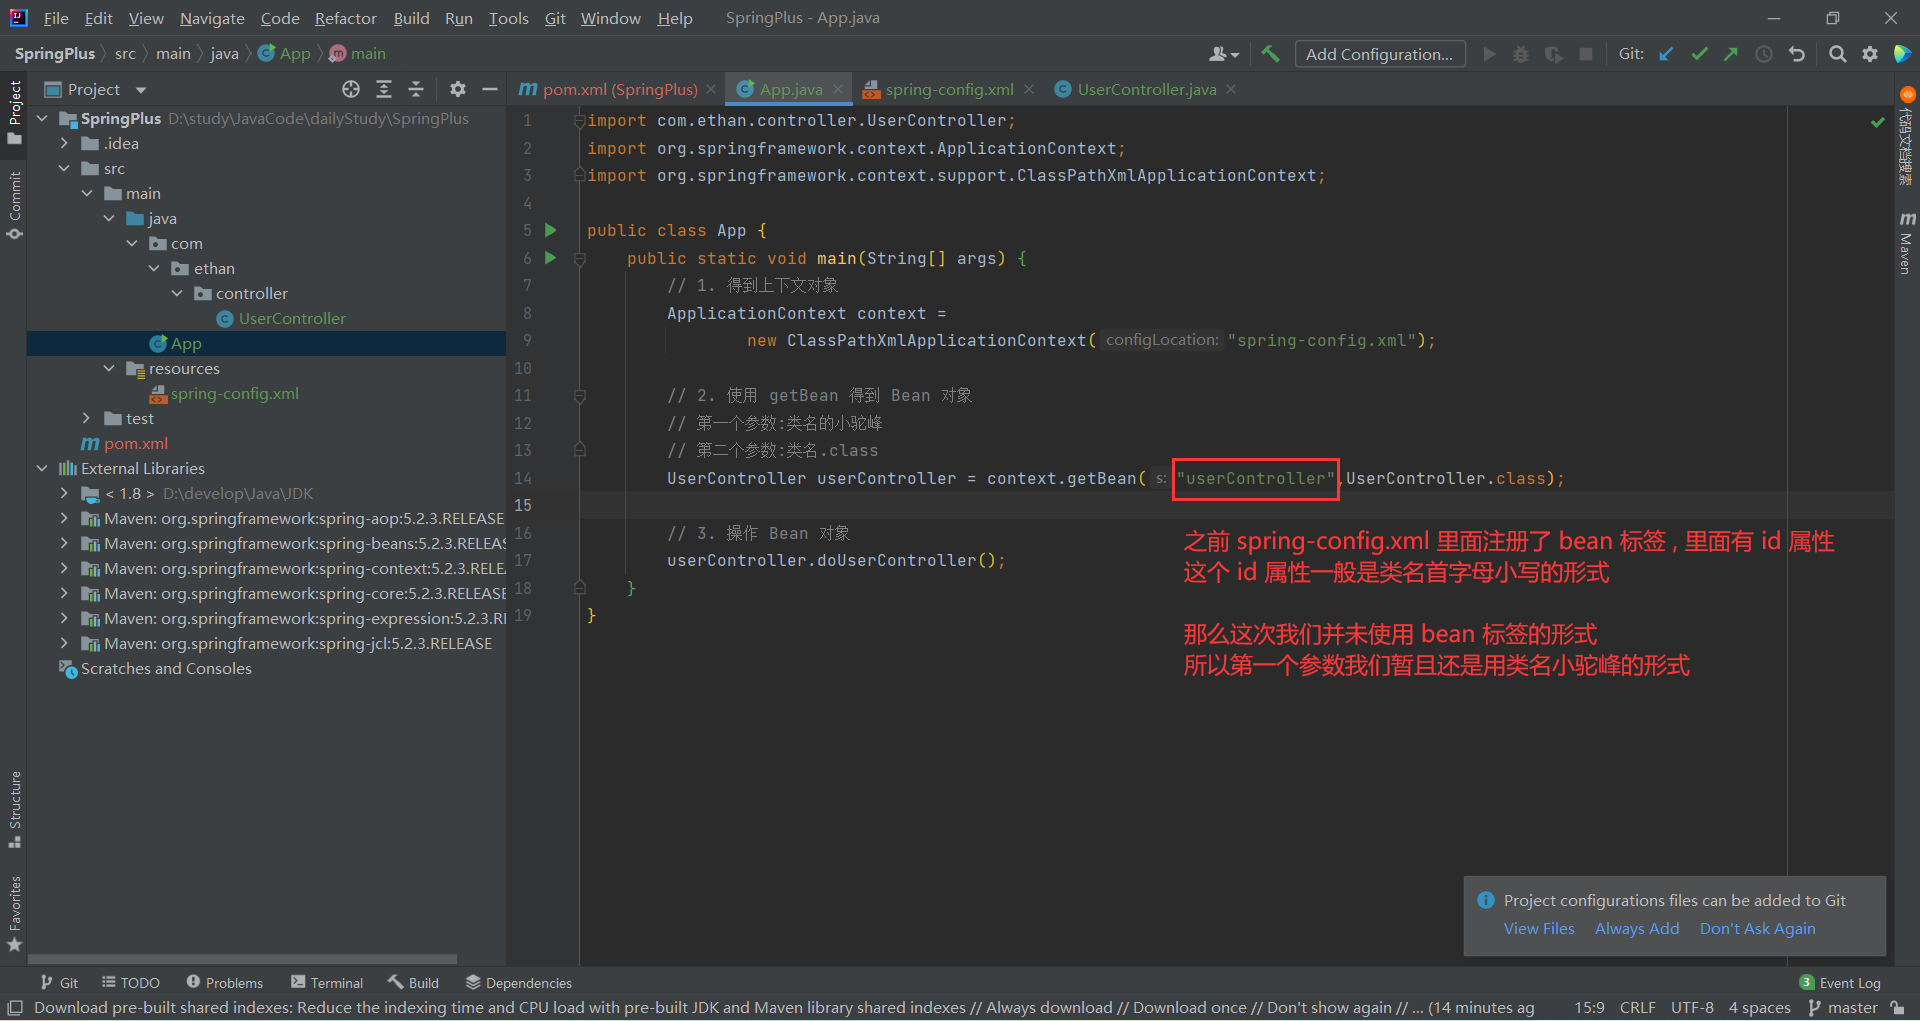Collapse the SpringPlus root folder
The width and height of the screenshot is (1920, 1021).
coord(42,118)
